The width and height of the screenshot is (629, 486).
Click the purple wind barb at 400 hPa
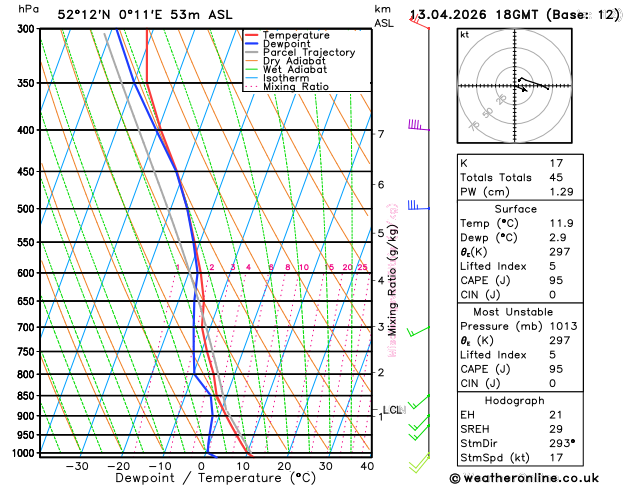coord(419,125)
